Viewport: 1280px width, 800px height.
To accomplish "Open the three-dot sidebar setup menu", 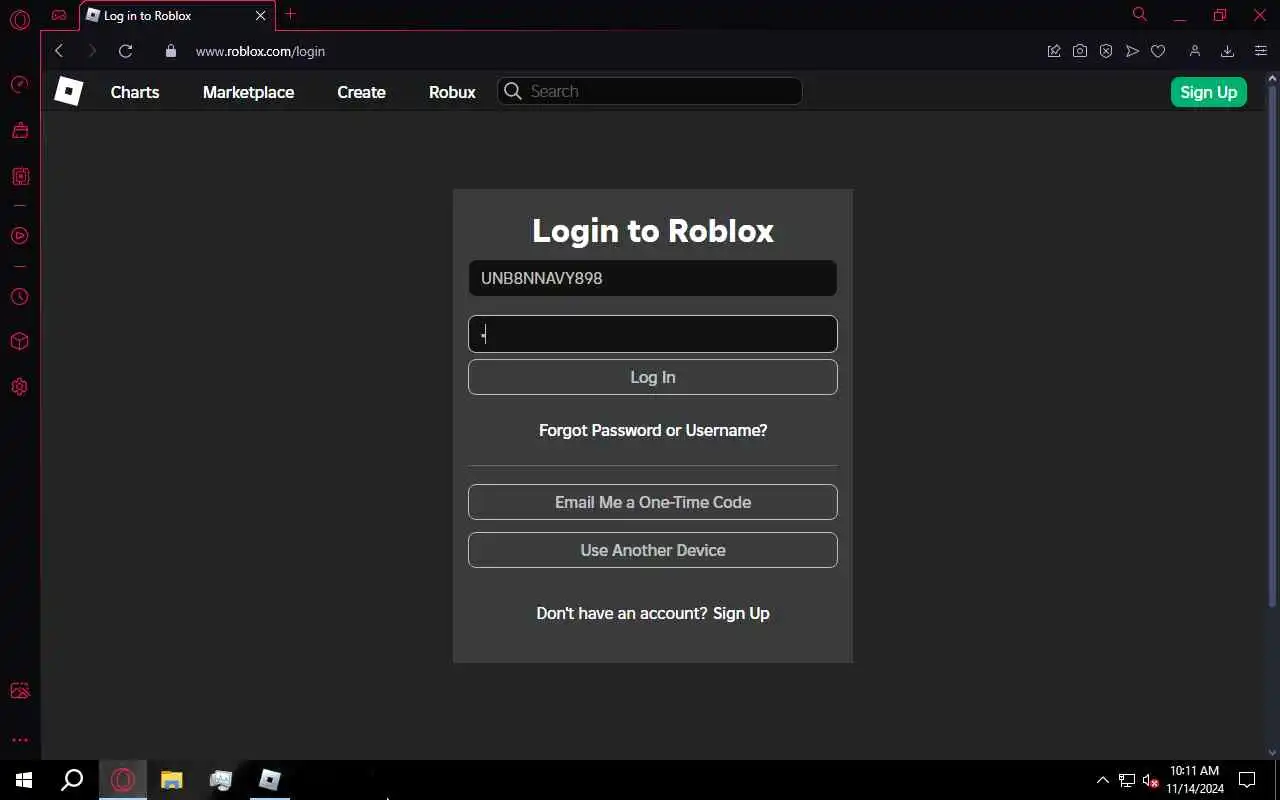I will point(19,740).
